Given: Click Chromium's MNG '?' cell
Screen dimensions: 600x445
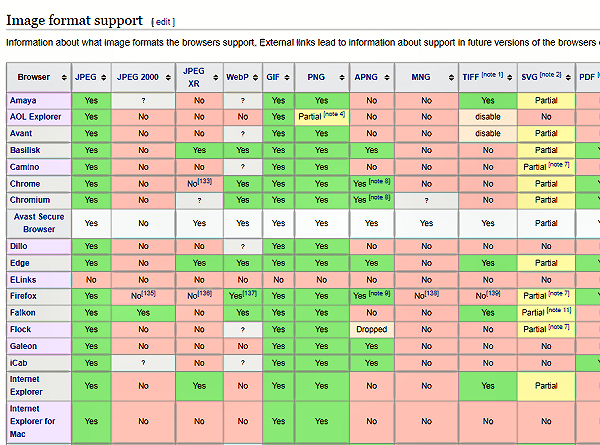Looking at the screenshot, I should 426,200.
